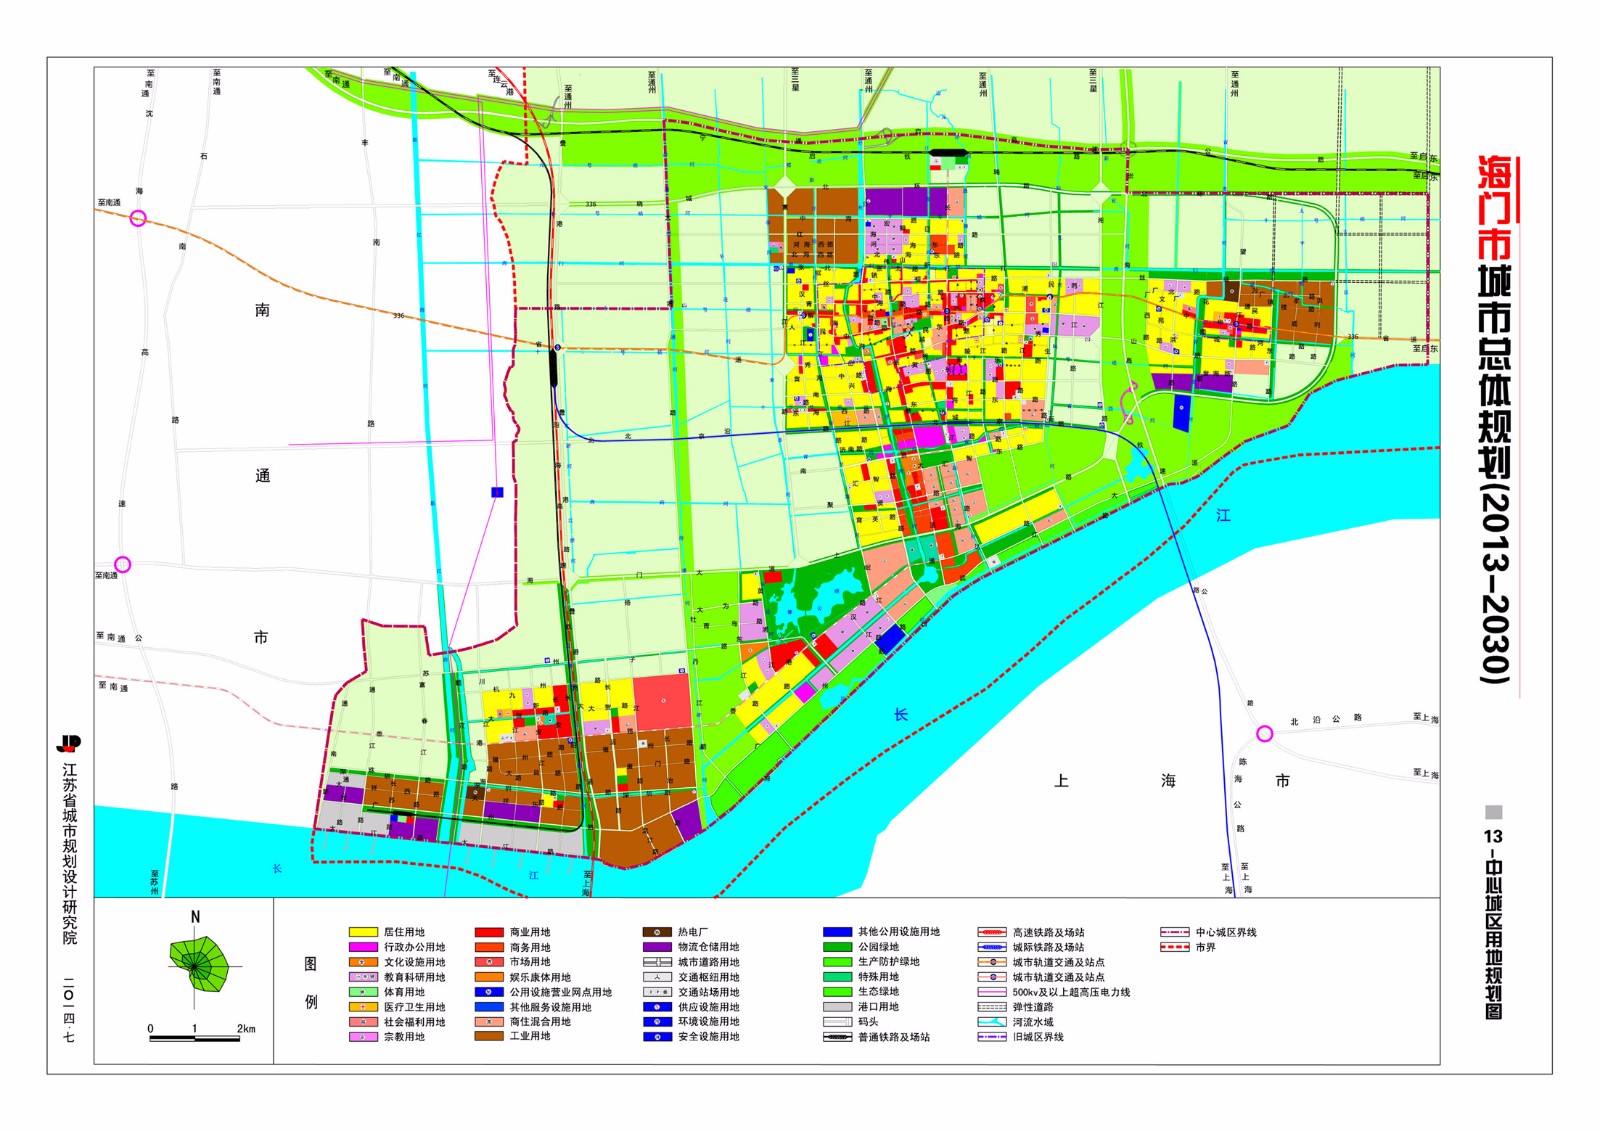This screenshot has width=1600, height=1131.
Task: Select the yellow 居住用地 legend swatch
Action: click(x=363, y=932)
